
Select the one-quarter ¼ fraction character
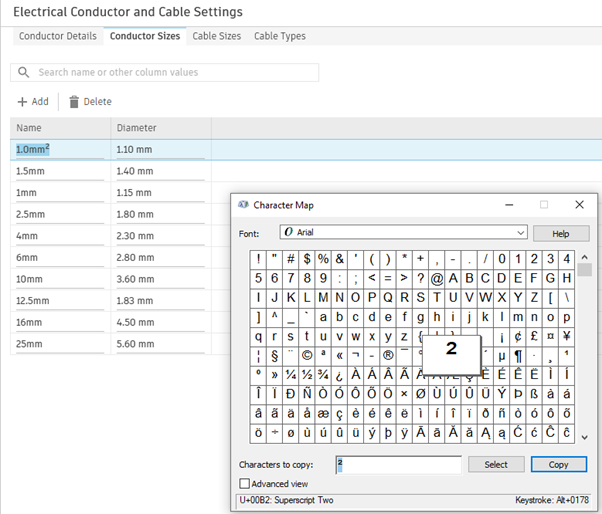click(291, 375)
